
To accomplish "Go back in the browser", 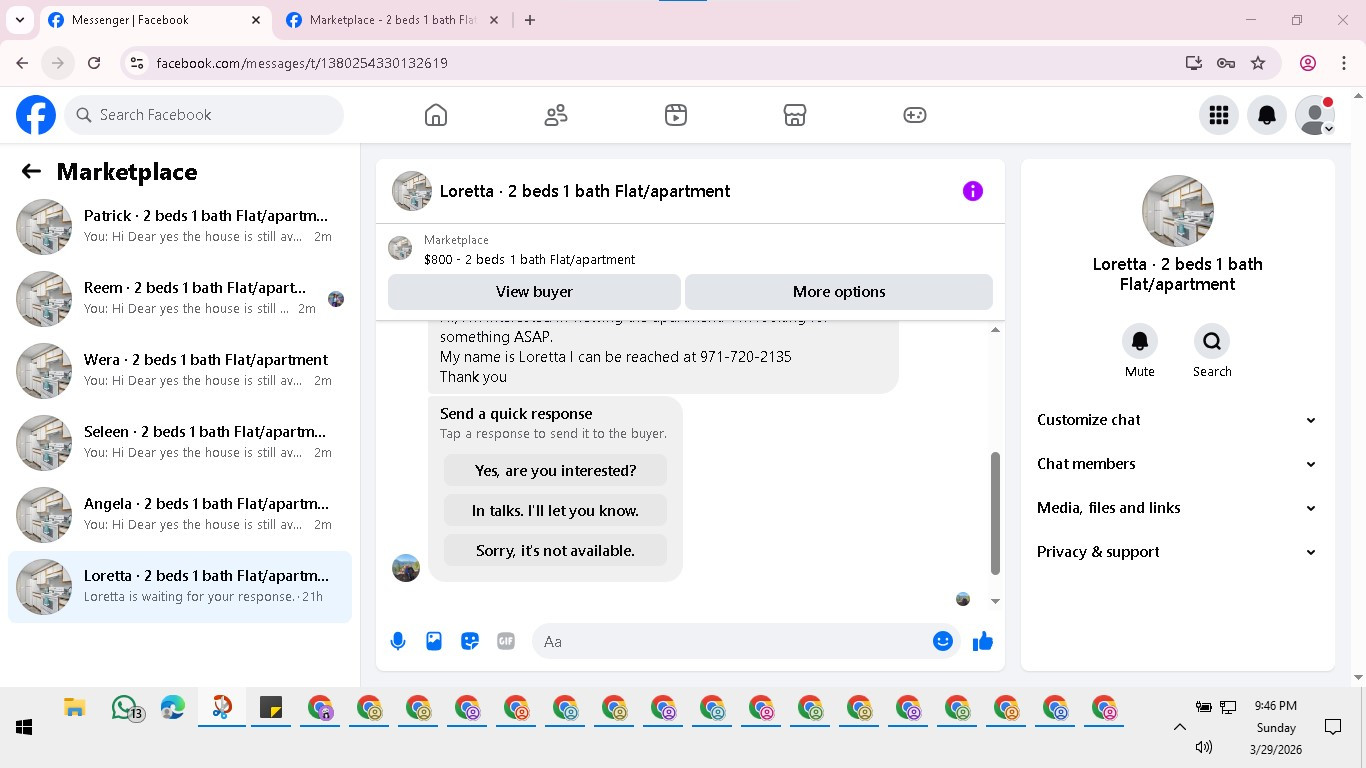I will 22,63.
